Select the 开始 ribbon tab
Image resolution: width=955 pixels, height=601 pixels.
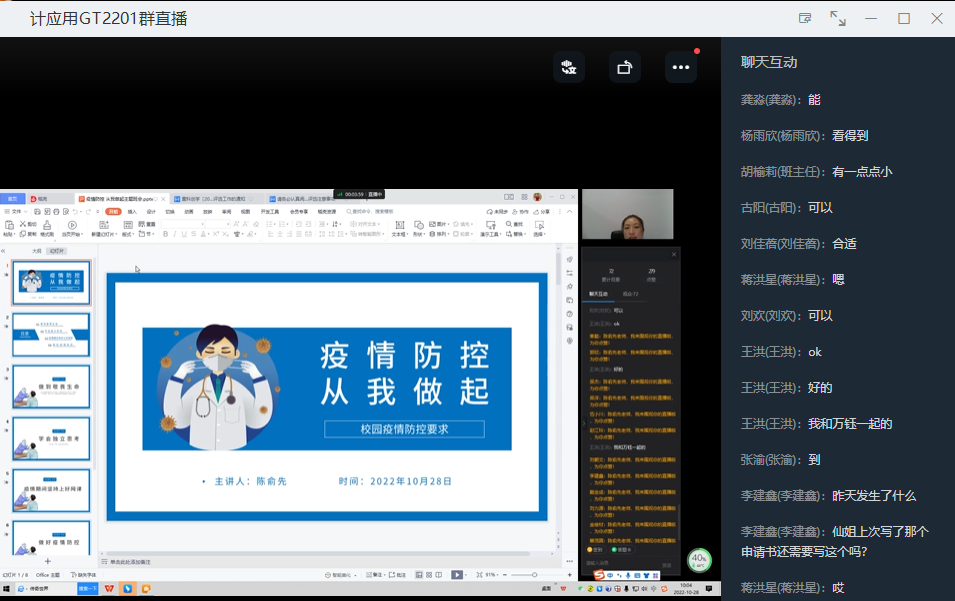tap(113, 211)
